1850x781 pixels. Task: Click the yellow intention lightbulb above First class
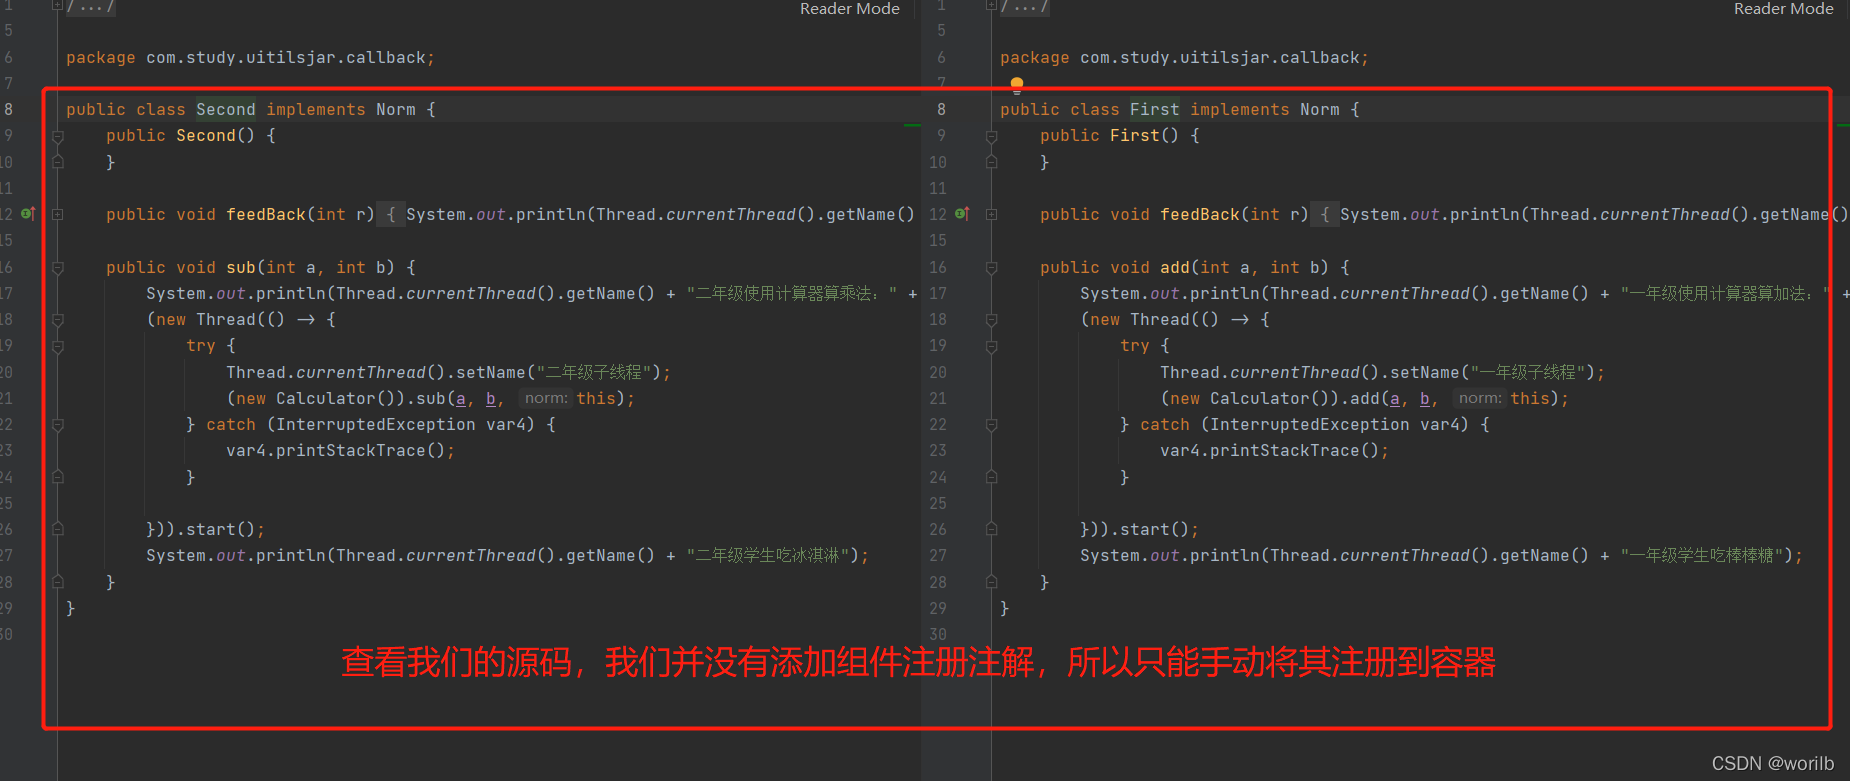point(1017,85)
